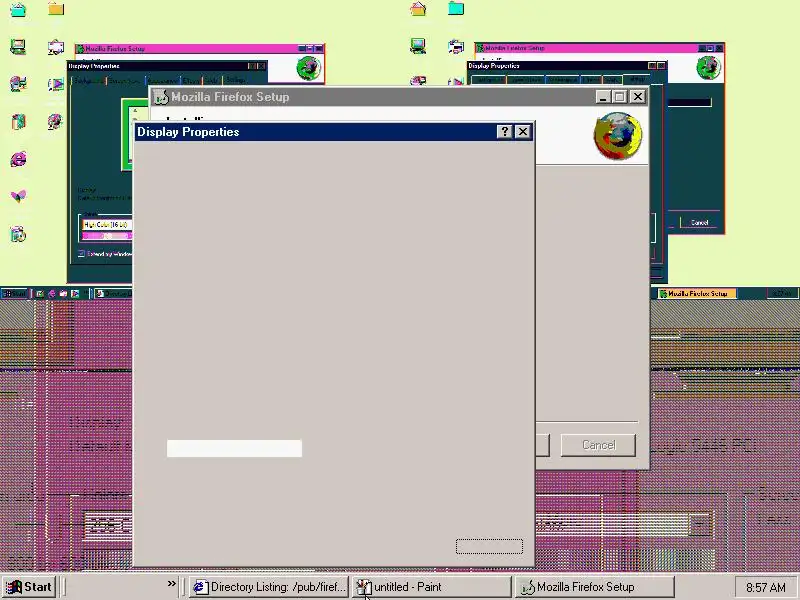Click Cancel in Mozilla Firefox Setup
The image size is (800, 600).
click(598, 445)
